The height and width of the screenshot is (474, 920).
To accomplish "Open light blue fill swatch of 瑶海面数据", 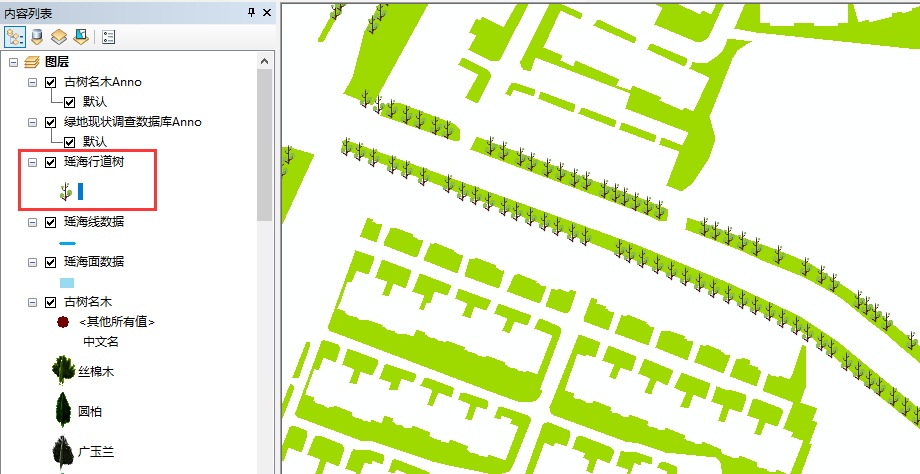I will [x=67, y=283].
